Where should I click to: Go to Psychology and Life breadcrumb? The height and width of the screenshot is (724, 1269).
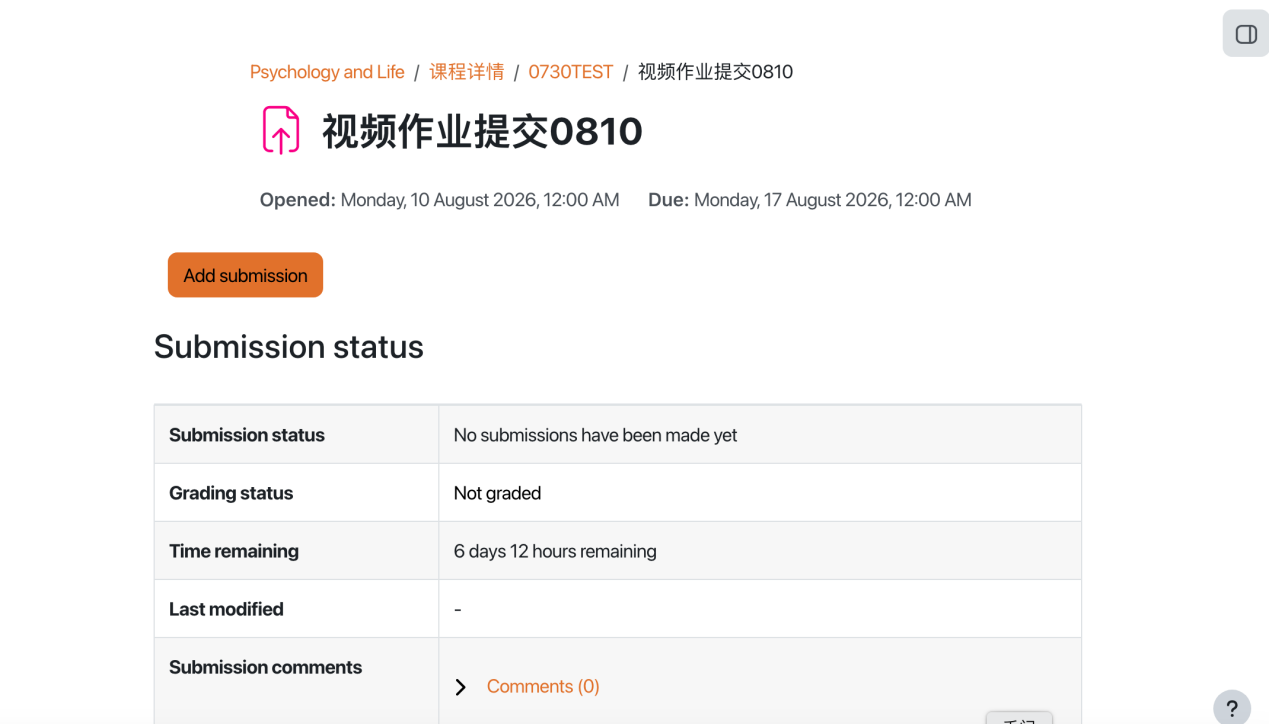point(327,72)
